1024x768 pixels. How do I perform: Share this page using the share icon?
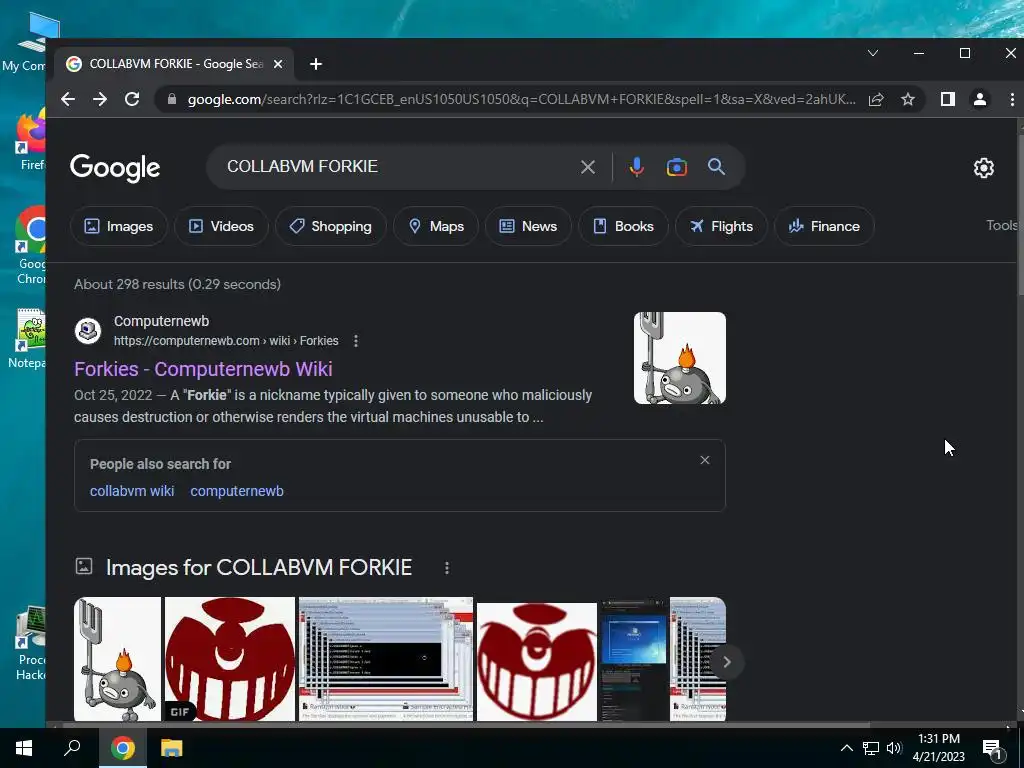(876, 99)
